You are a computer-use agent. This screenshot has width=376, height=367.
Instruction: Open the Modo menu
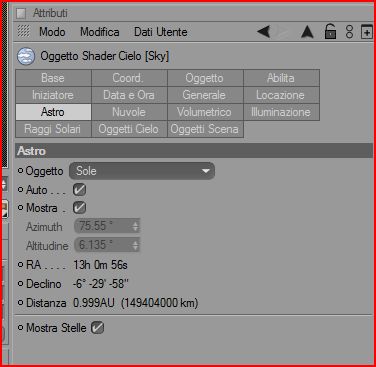(52, 32)
